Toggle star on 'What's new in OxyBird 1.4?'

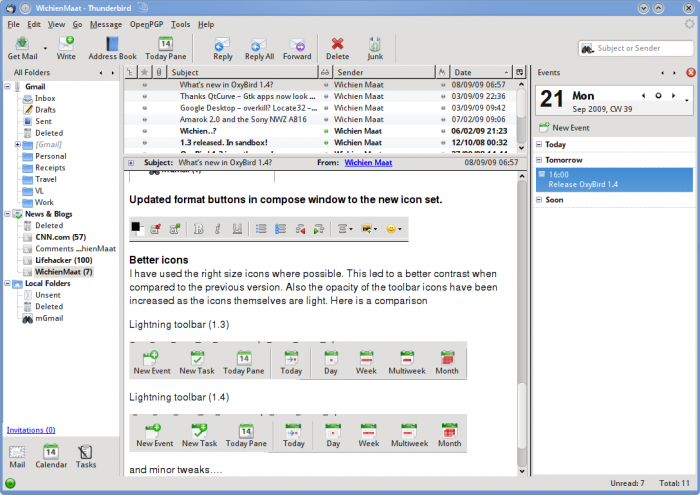pos(145,85)
